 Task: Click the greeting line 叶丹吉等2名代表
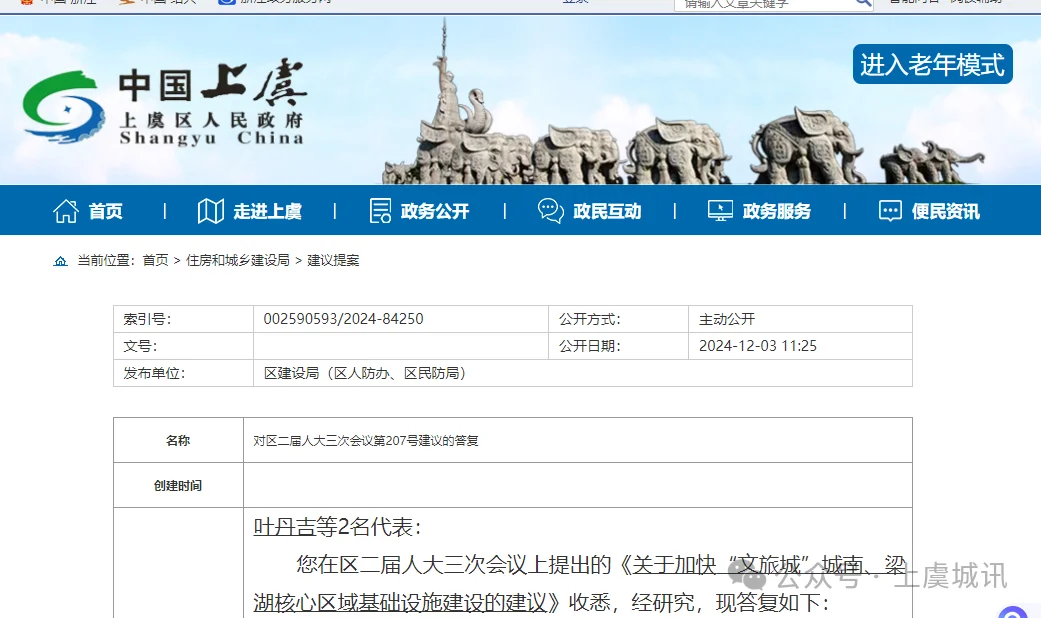coord(336,527)
